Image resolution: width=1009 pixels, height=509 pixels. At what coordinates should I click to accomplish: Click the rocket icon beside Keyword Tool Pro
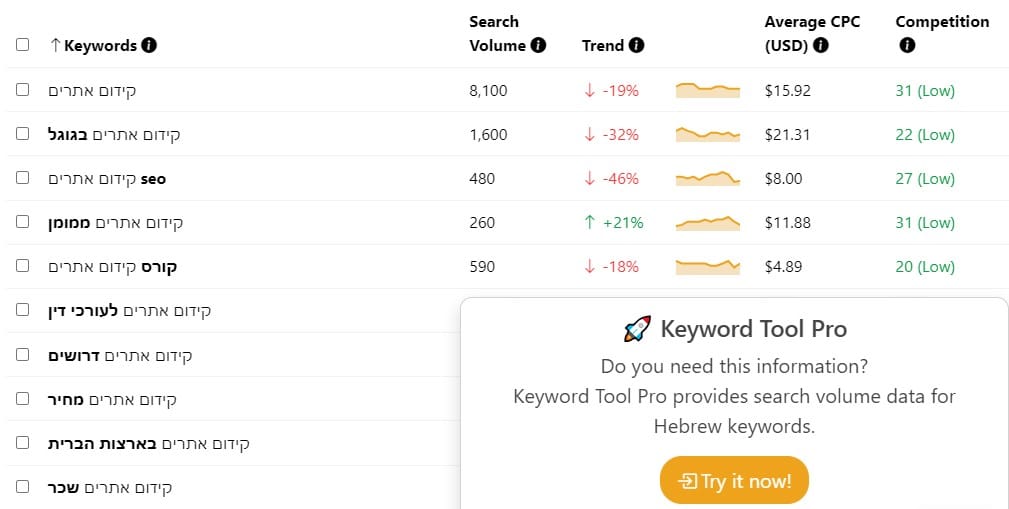pos(637,329)
